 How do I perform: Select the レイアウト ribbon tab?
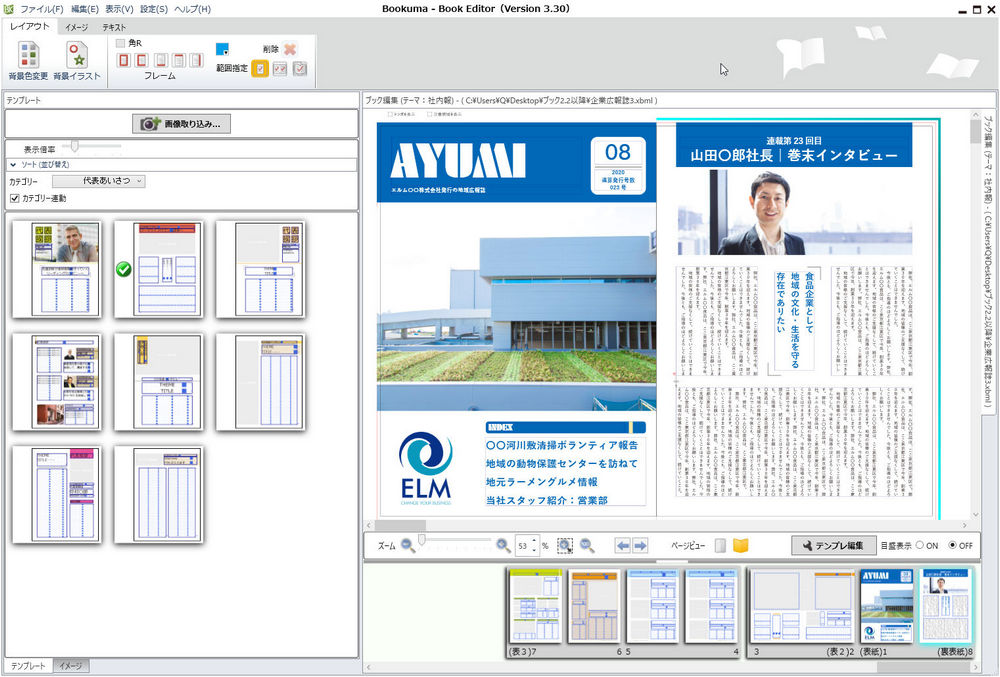point(29,26)
